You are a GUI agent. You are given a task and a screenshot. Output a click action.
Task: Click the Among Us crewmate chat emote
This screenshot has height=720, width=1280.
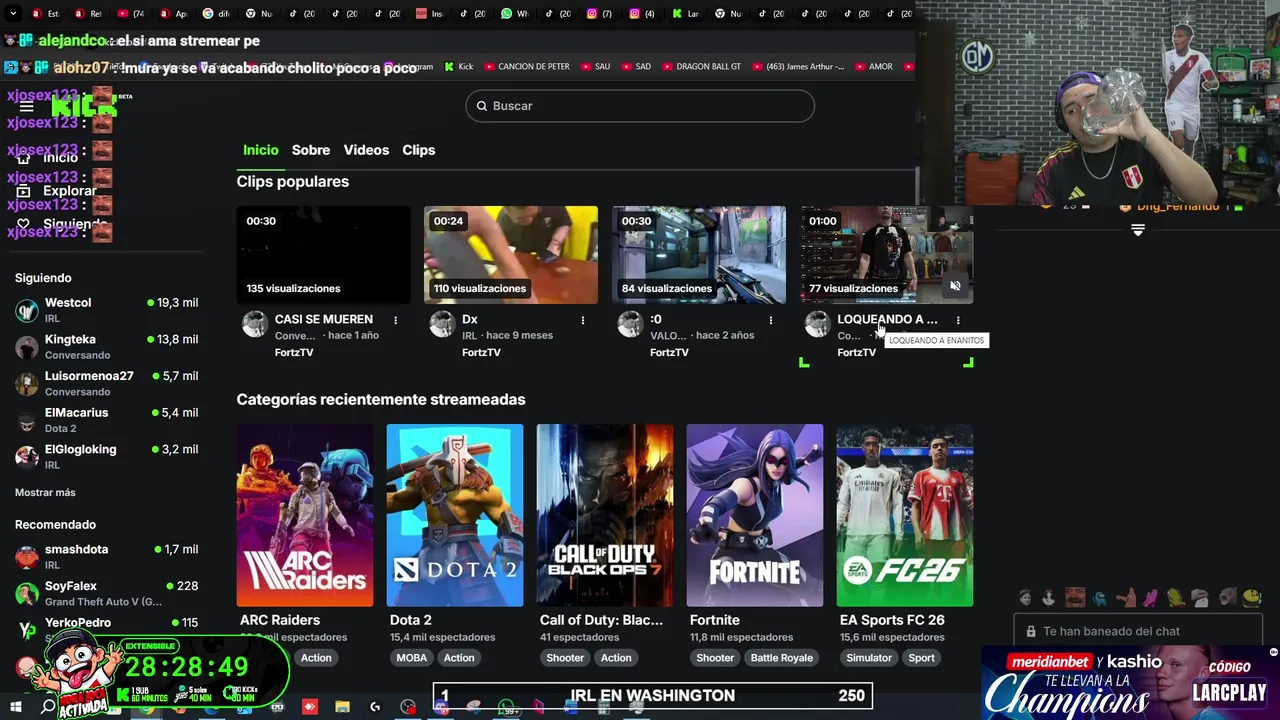coord(1100,598)
